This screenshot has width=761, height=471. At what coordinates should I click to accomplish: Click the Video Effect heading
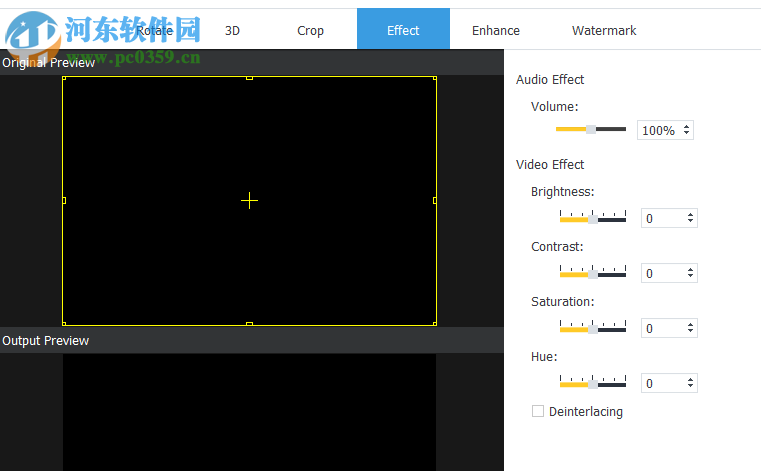pos(550,165)
